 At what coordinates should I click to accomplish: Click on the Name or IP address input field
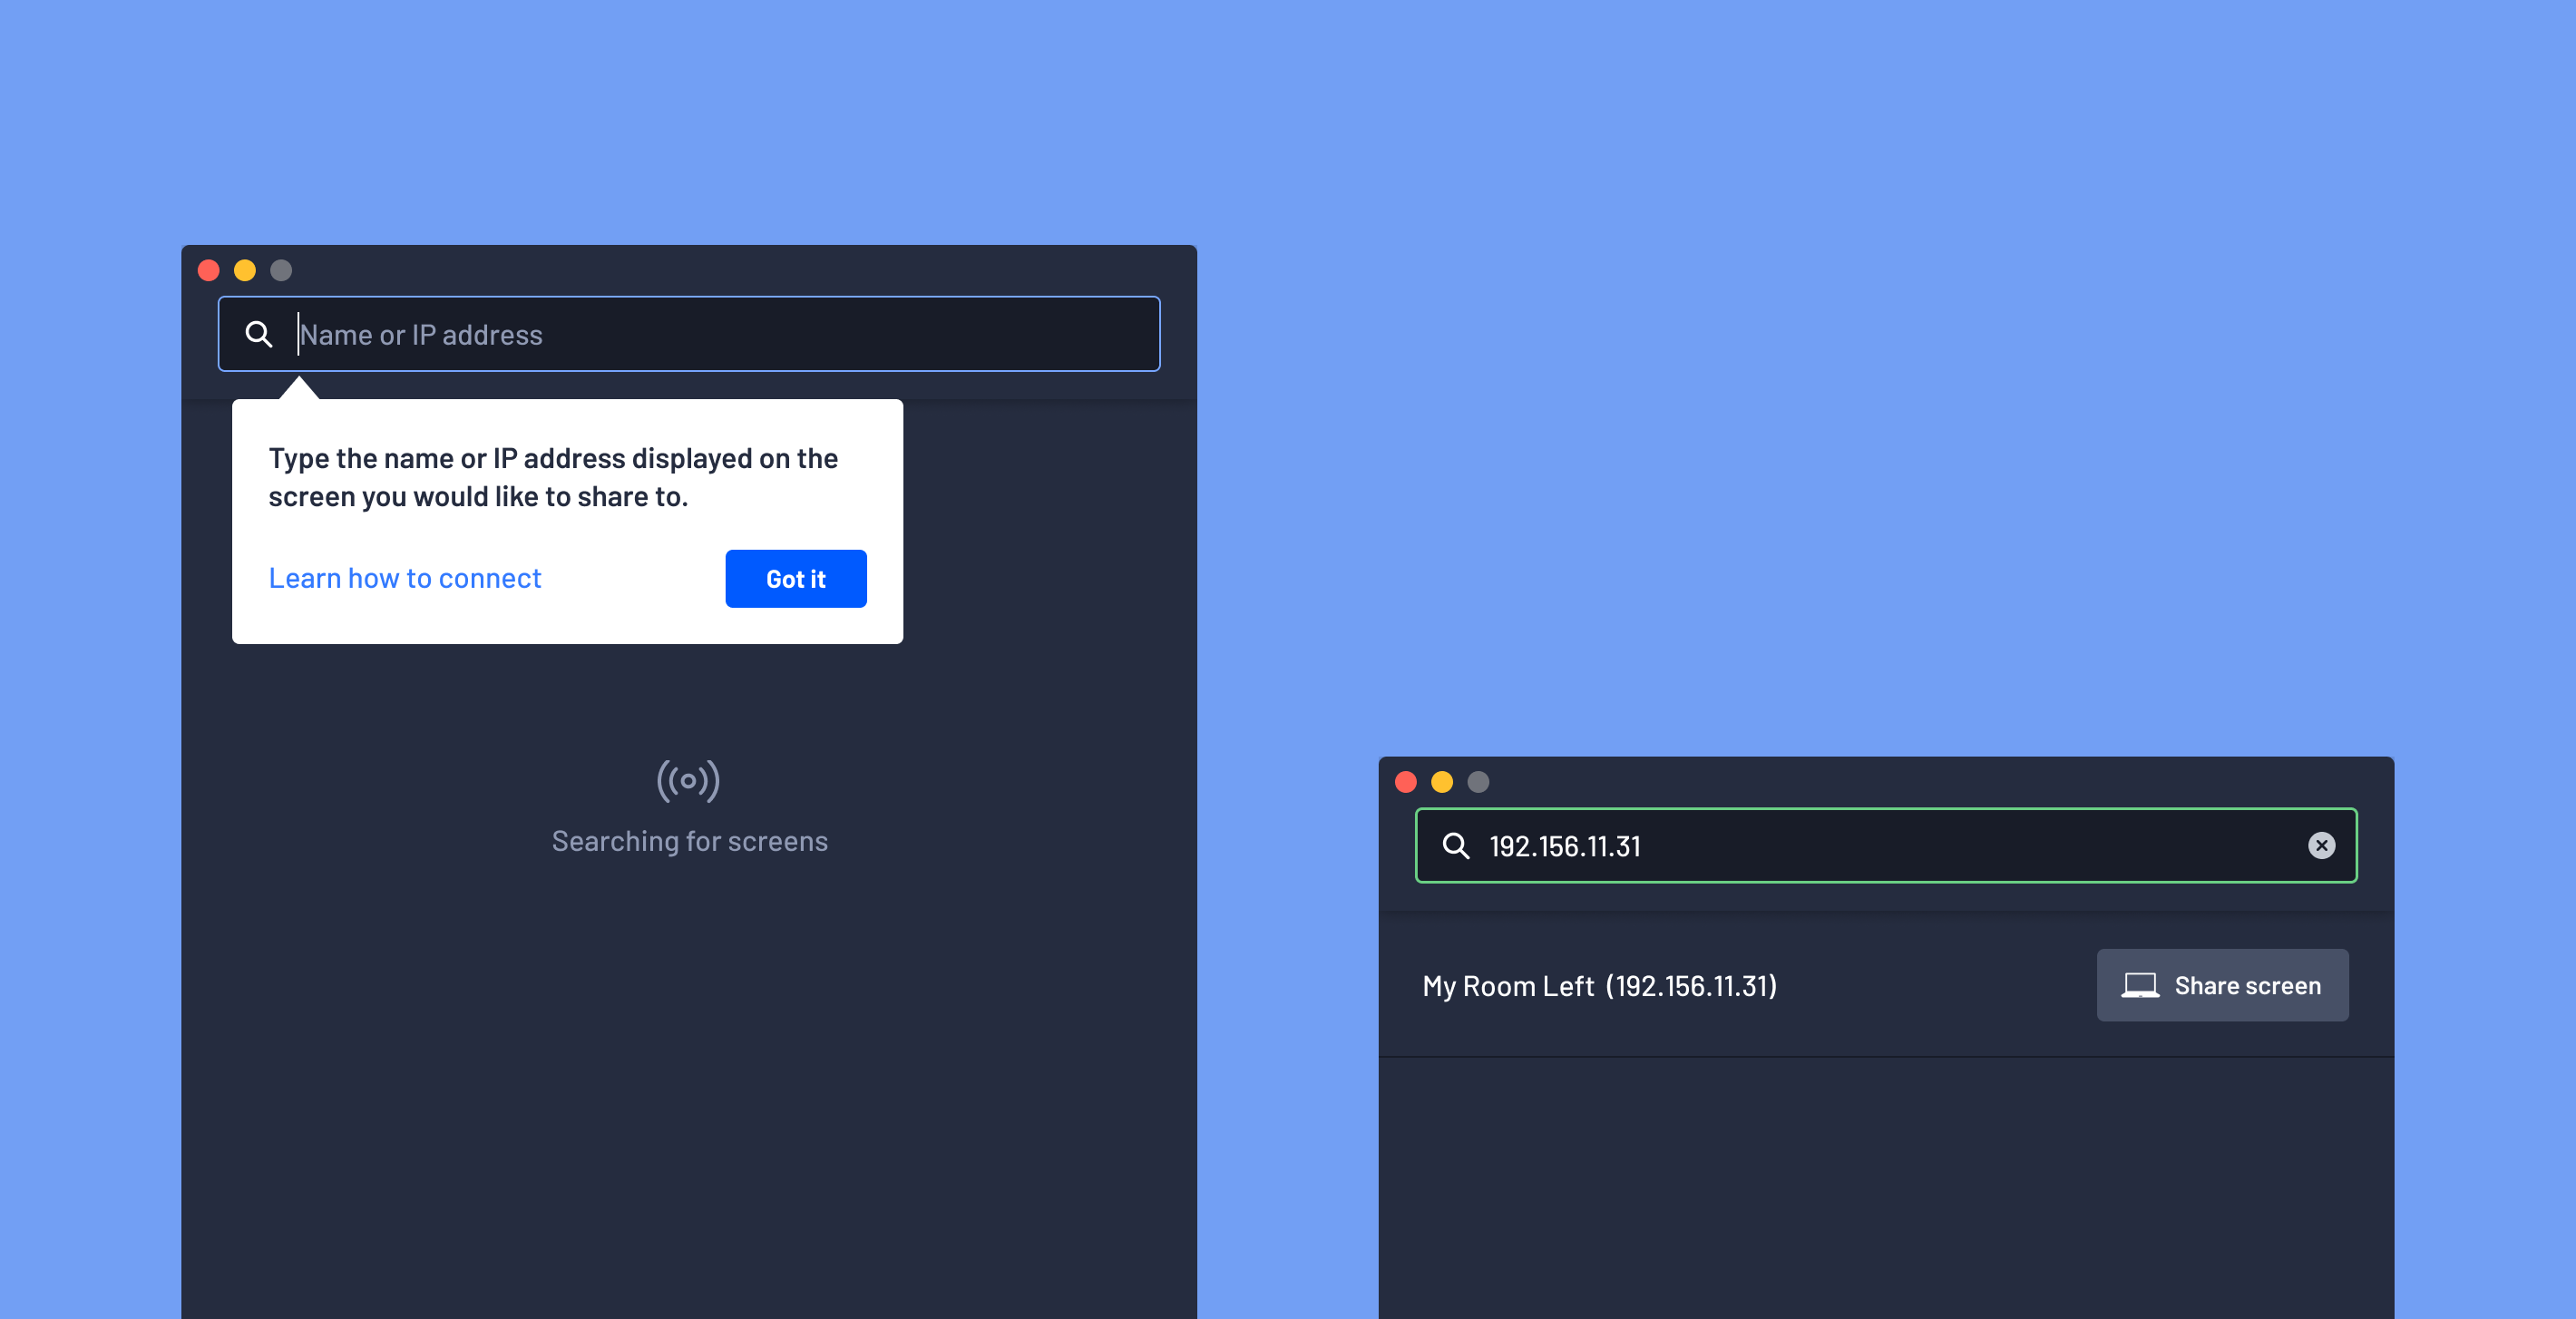(689, 333)
